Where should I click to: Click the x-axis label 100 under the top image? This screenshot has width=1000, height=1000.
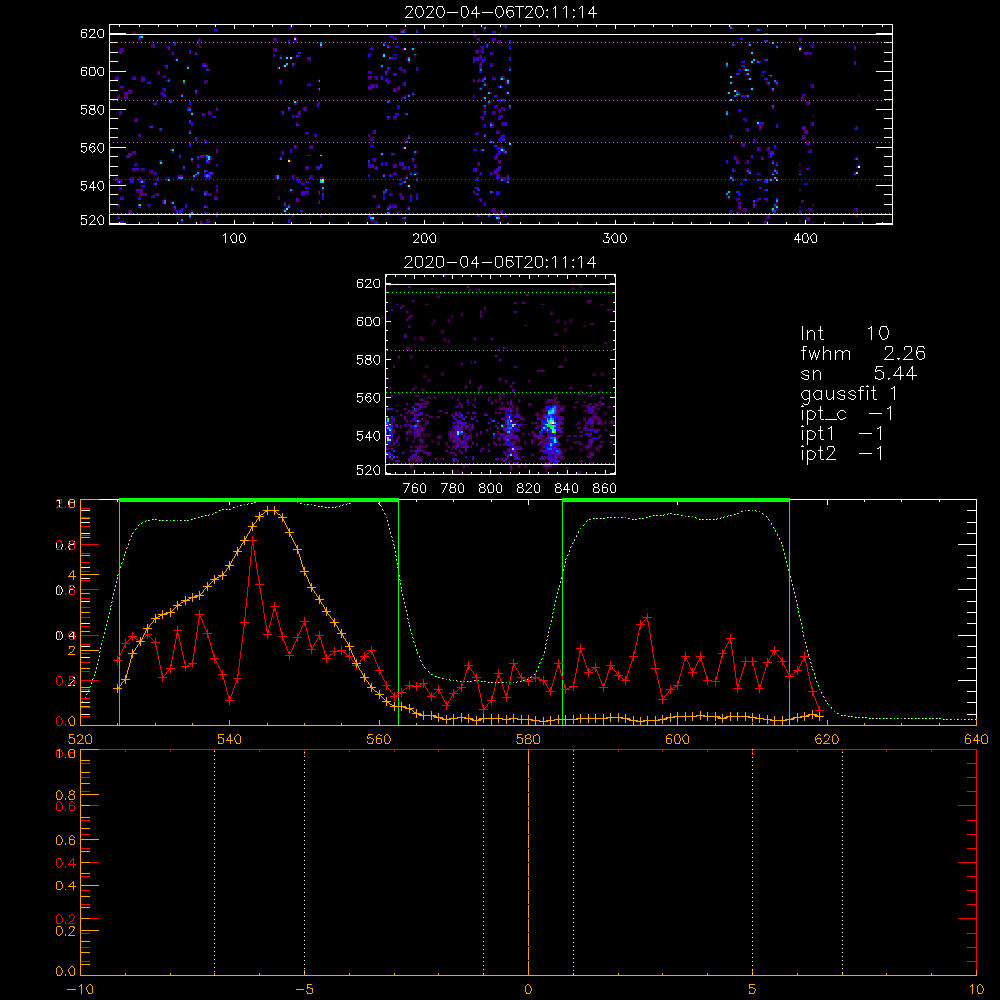234,239
